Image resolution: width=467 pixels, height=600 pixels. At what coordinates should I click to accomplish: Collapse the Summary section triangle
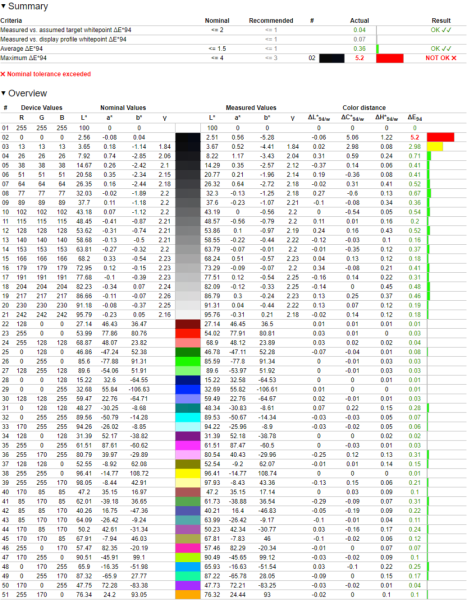point(3,6)
